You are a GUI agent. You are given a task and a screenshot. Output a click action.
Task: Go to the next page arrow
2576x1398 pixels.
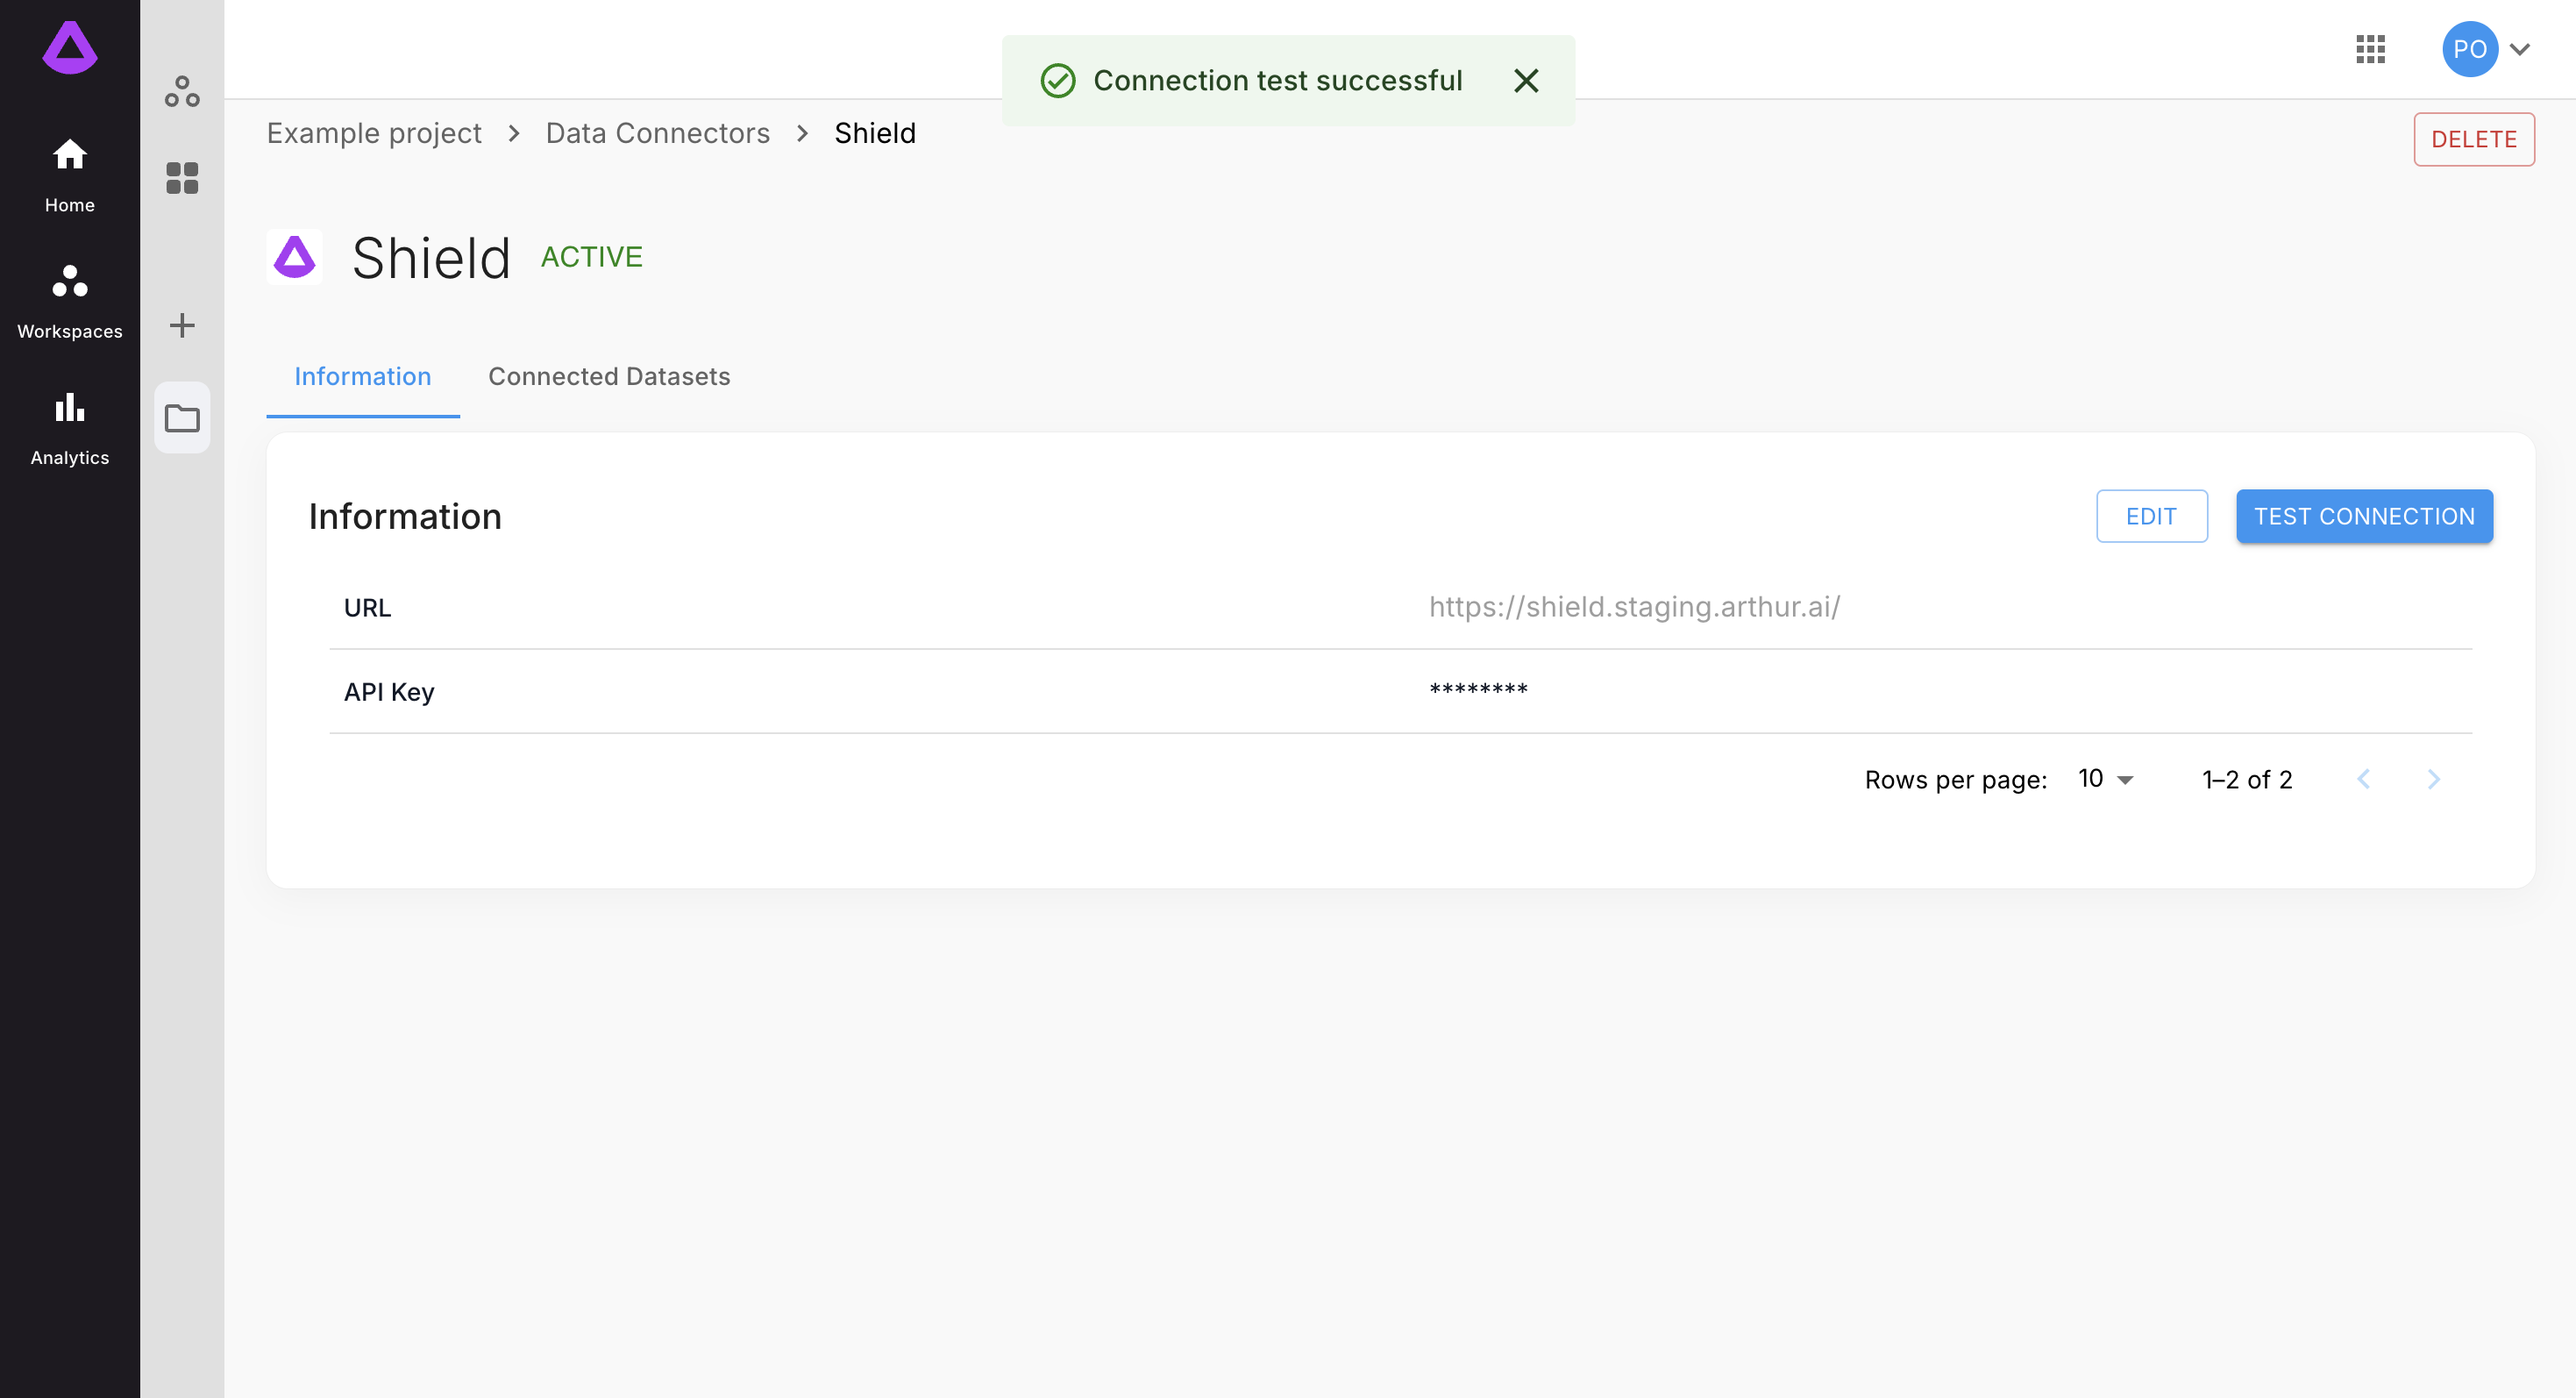[x=2434, y=779]
